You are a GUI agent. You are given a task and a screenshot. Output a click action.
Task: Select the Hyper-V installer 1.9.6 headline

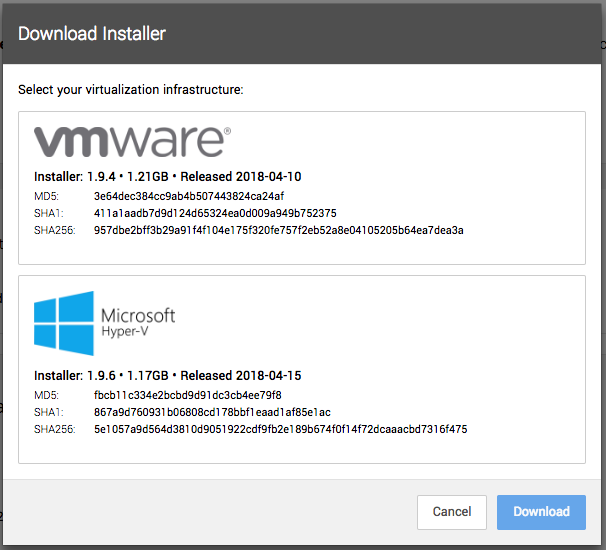(167, 376)
